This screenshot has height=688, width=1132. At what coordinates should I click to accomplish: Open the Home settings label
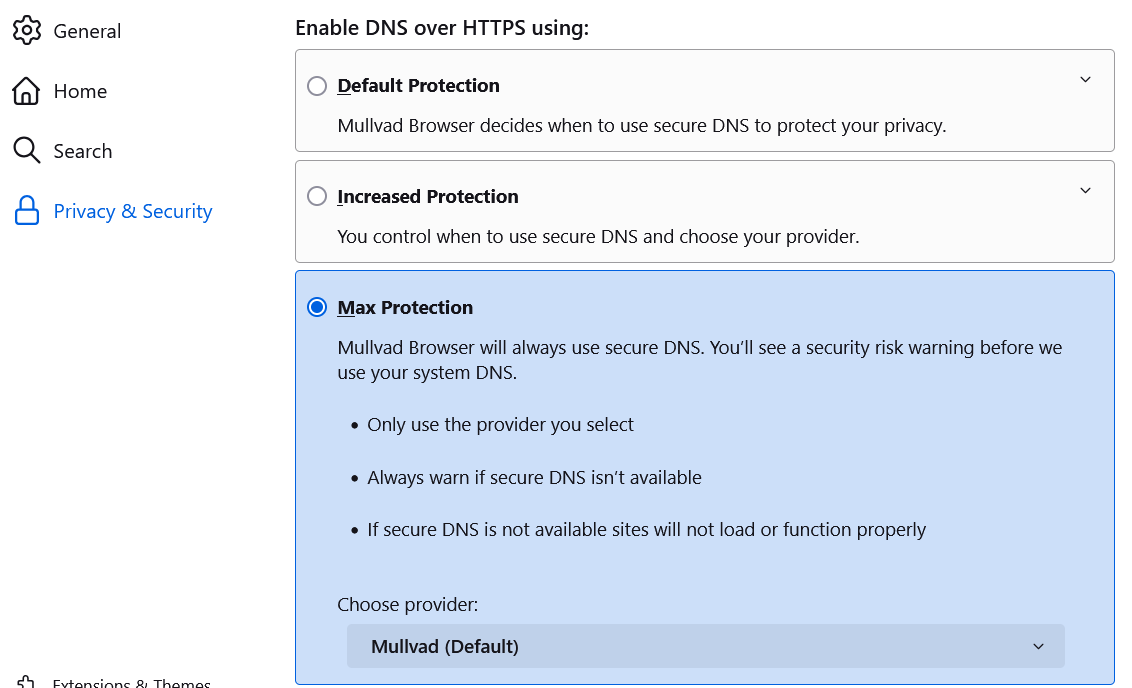[80, 91]
